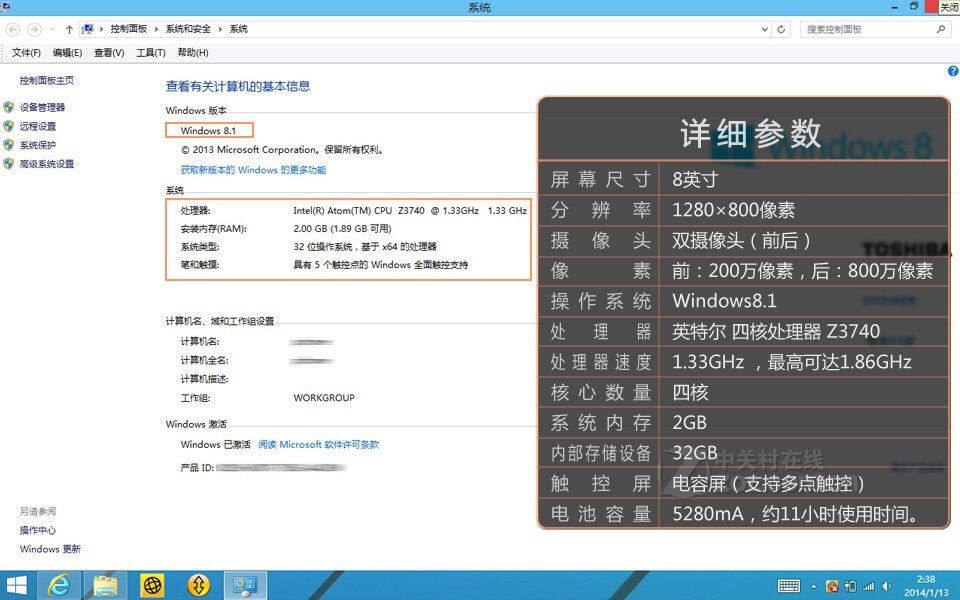This screenshot has height=600, width=960.
Task: Go to 控制面板主页
Action: tap(47, 80)
